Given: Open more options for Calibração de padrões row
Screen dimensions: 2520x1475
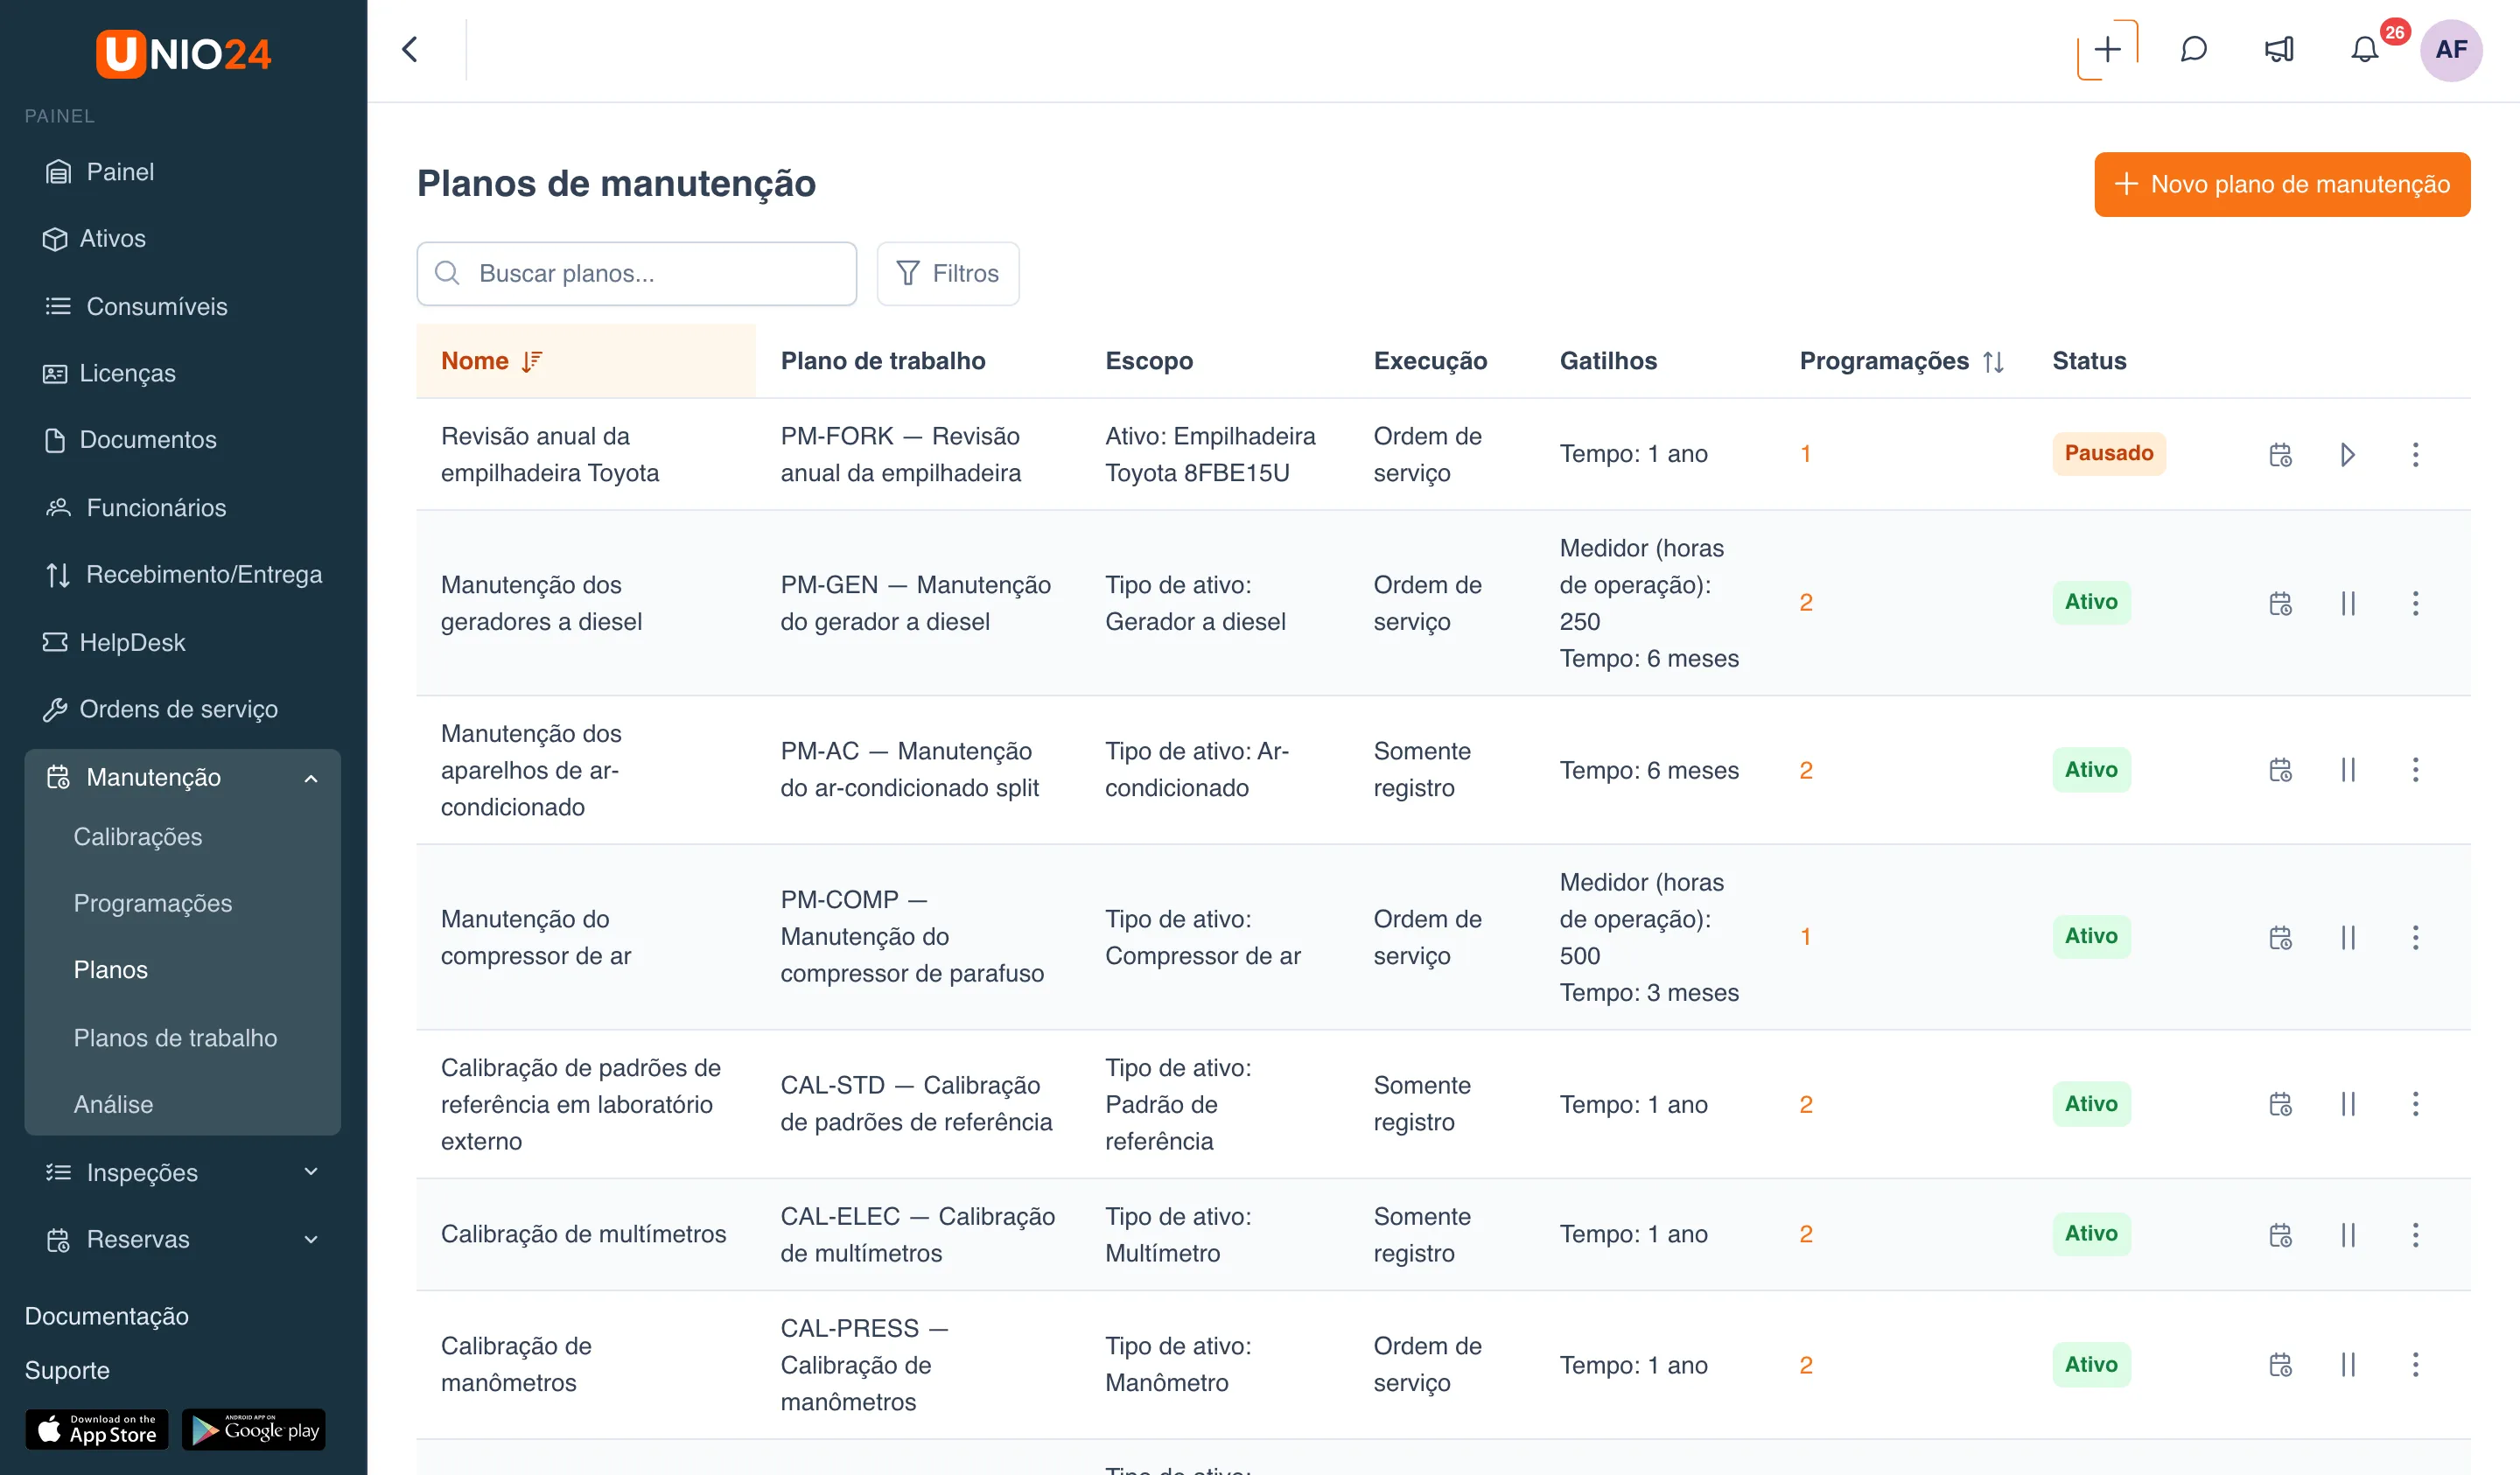Looking at the screenshot, I should point(2415,1104).
